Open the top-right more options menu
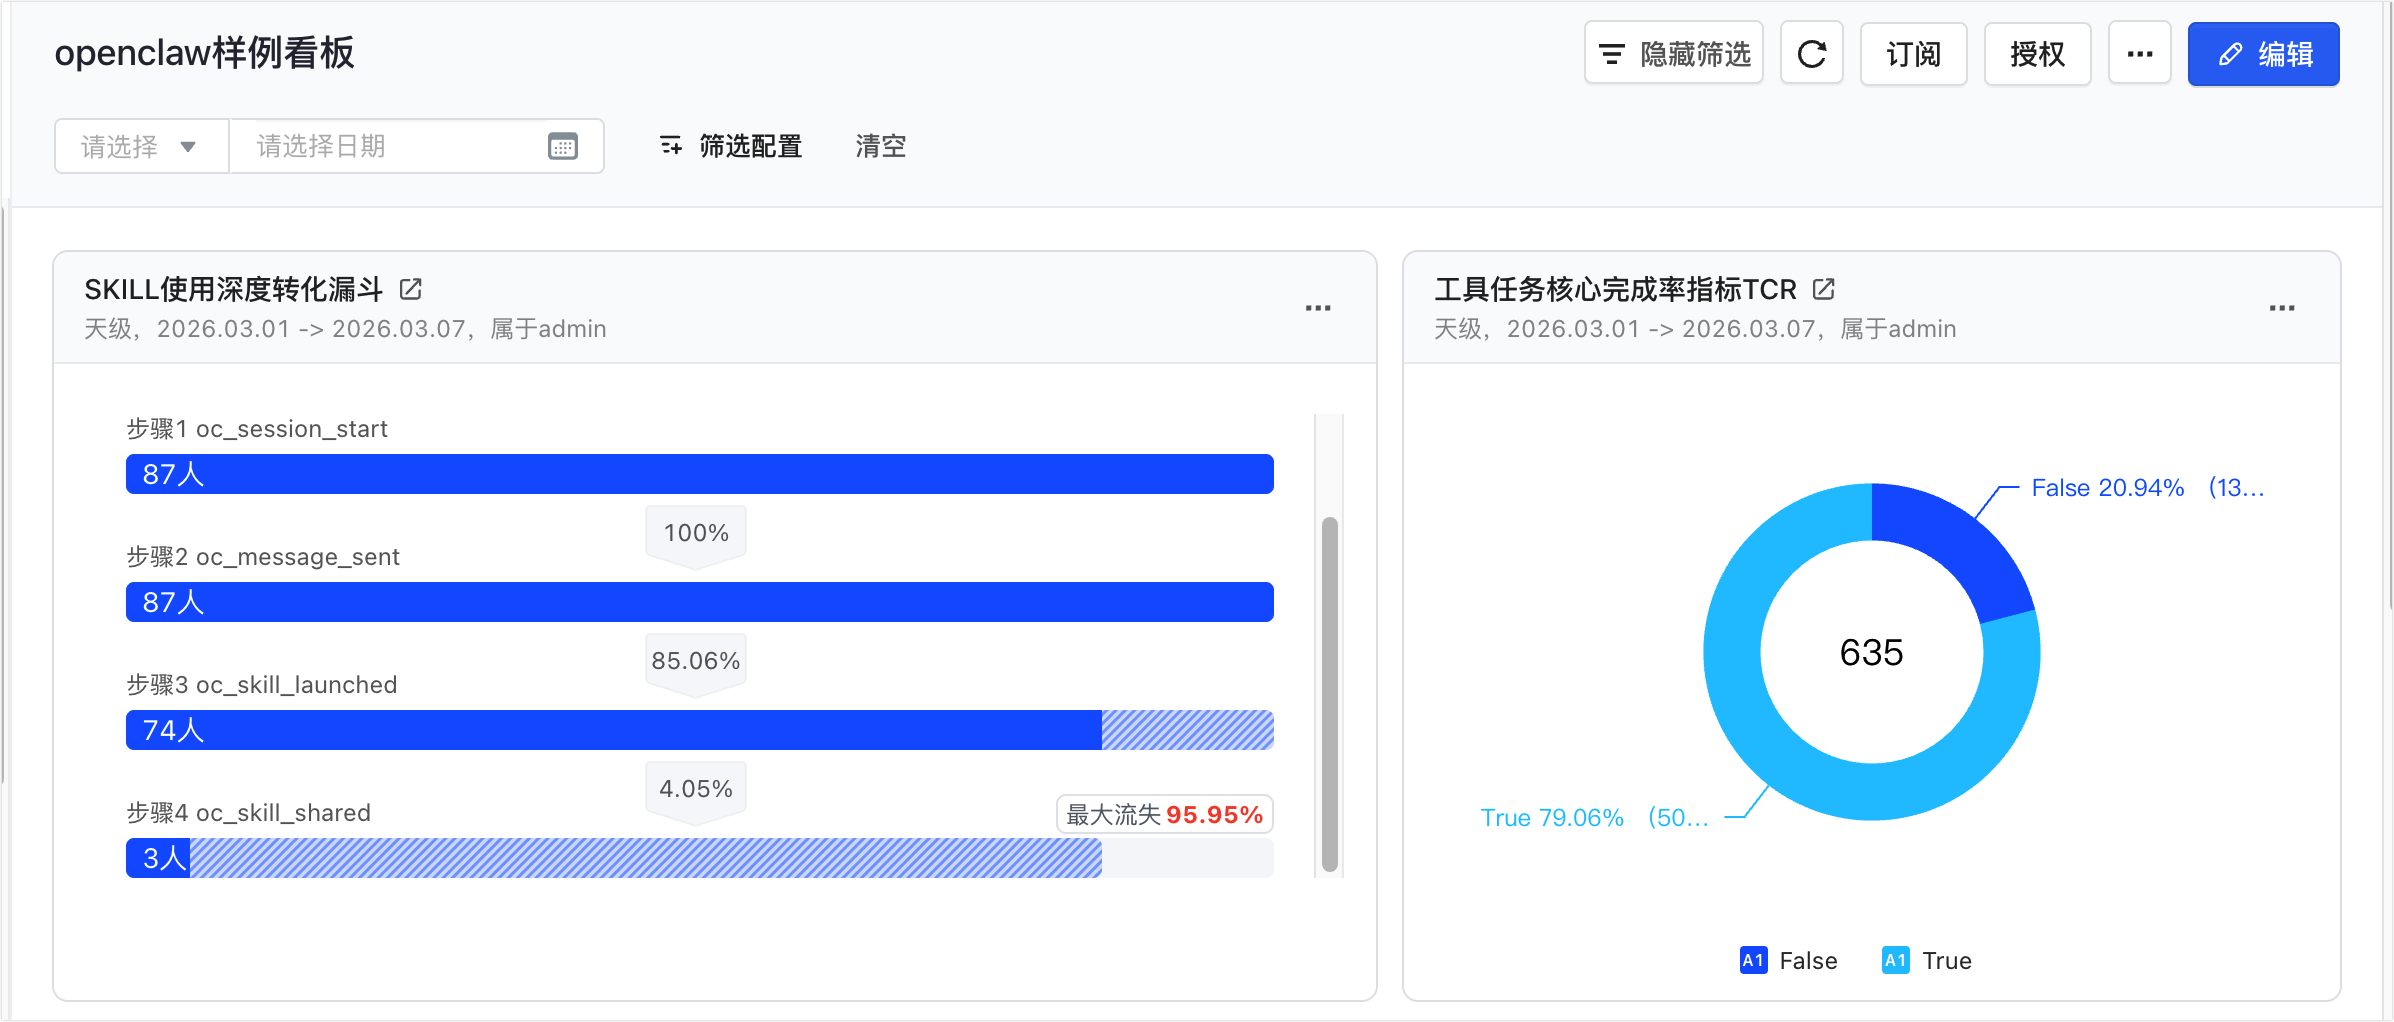 2139,54
